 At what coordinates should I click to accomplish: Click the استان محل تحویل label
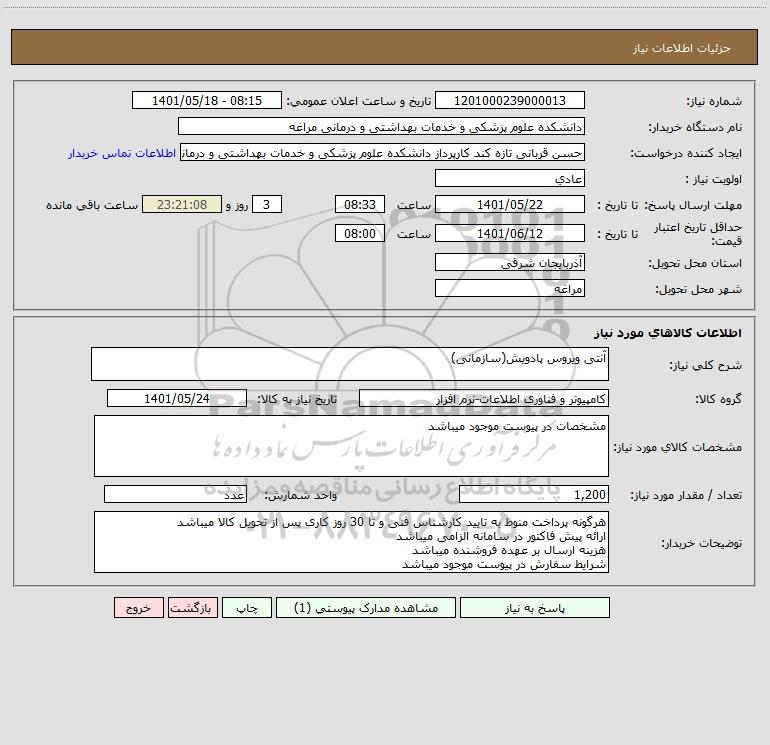click(x=695, y=263)
